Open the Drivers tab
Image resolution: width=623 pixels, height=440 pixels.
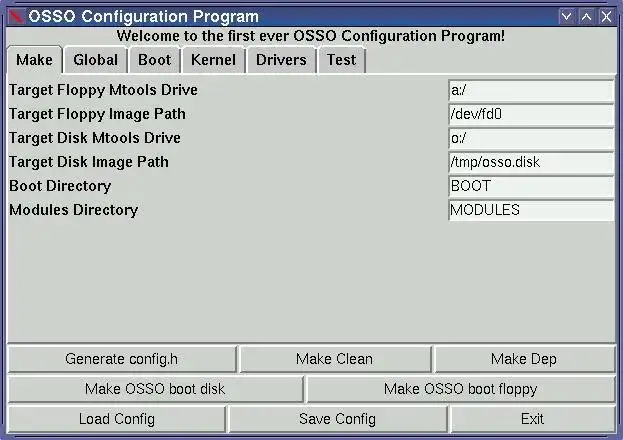(x=281, y=60)
